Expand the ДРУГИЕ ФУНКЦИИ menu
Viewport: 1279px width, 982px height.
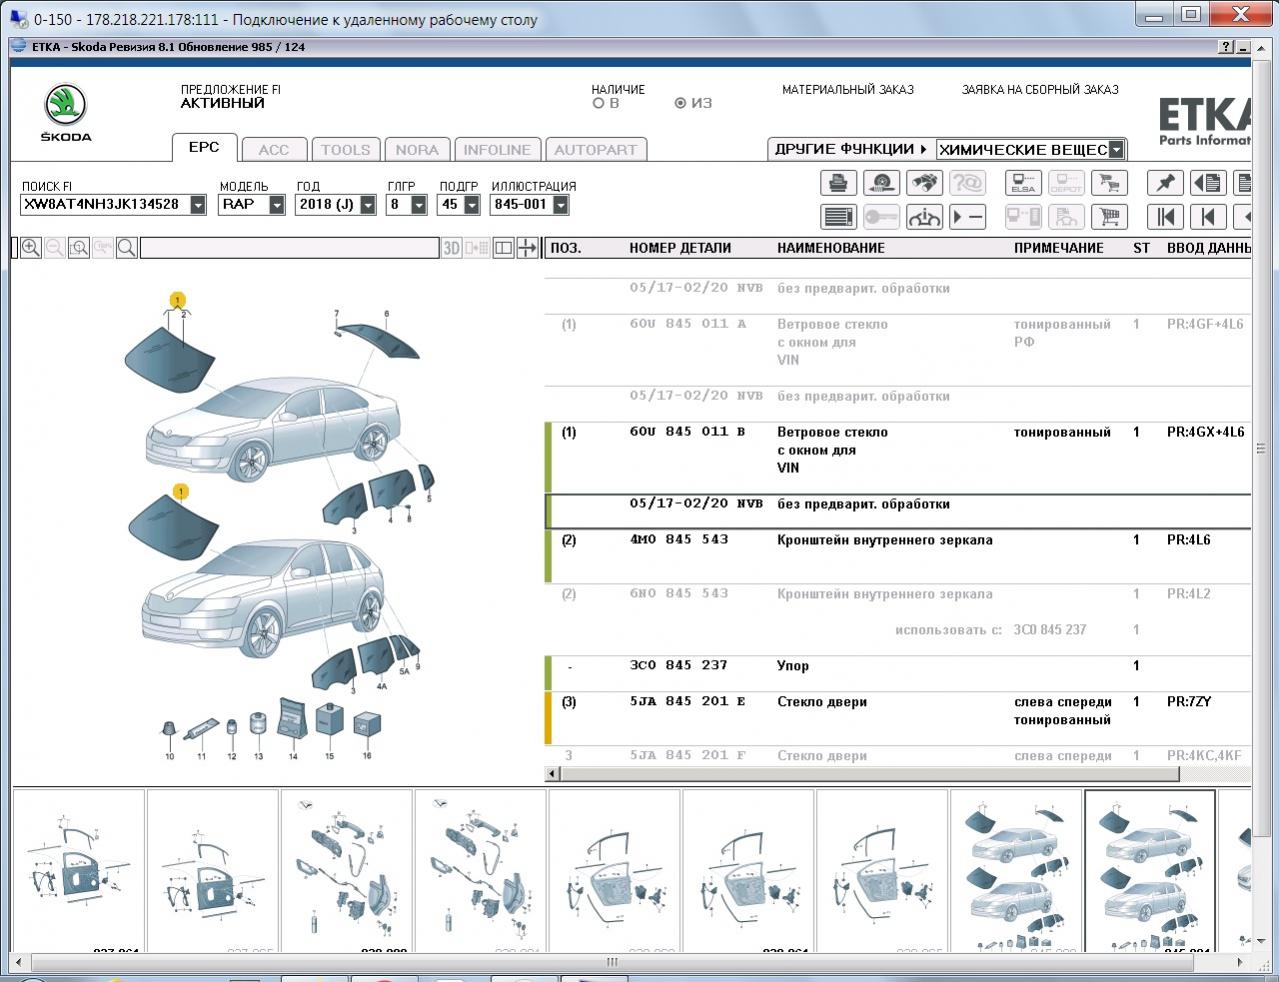pos(851,149)
